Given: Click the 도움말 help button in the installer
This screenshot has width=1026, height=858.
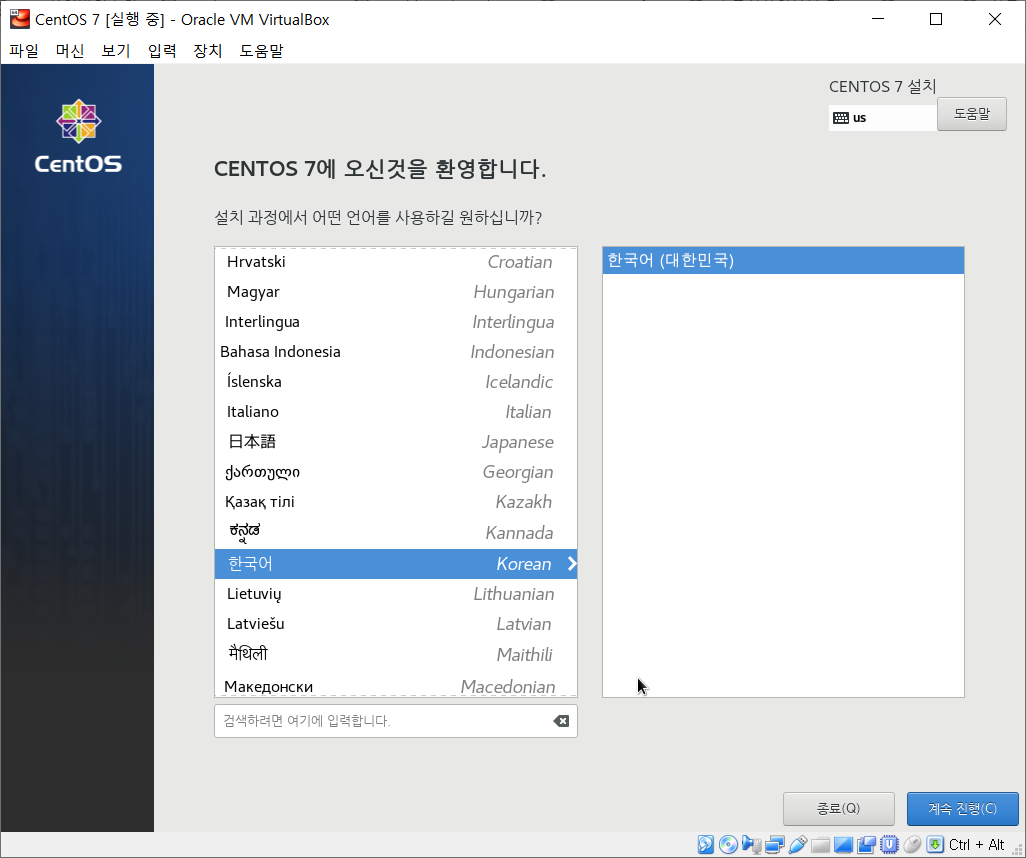Looking at the screenshot, I should point(972,114).
